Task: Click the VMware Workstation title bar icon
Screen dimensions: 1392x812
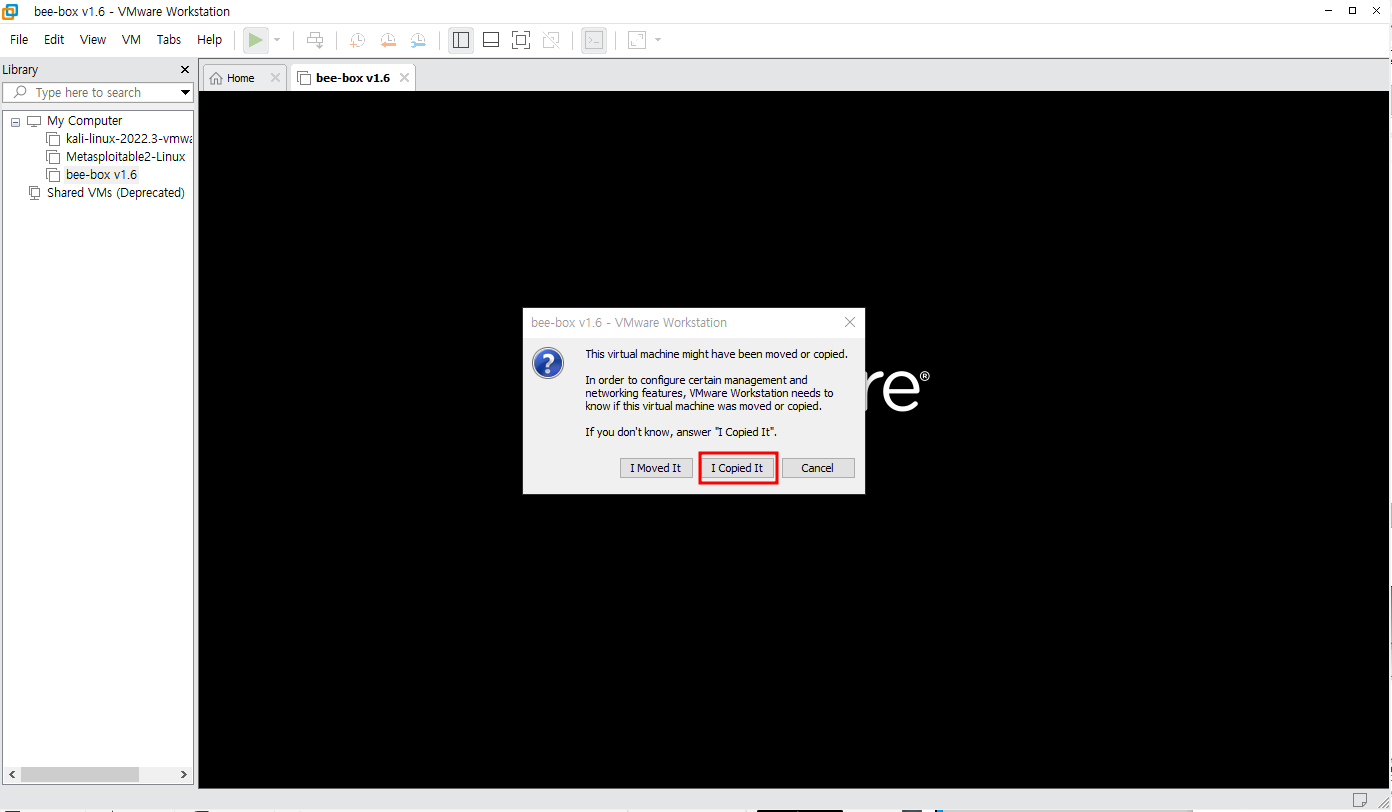Action: point(10,11)
